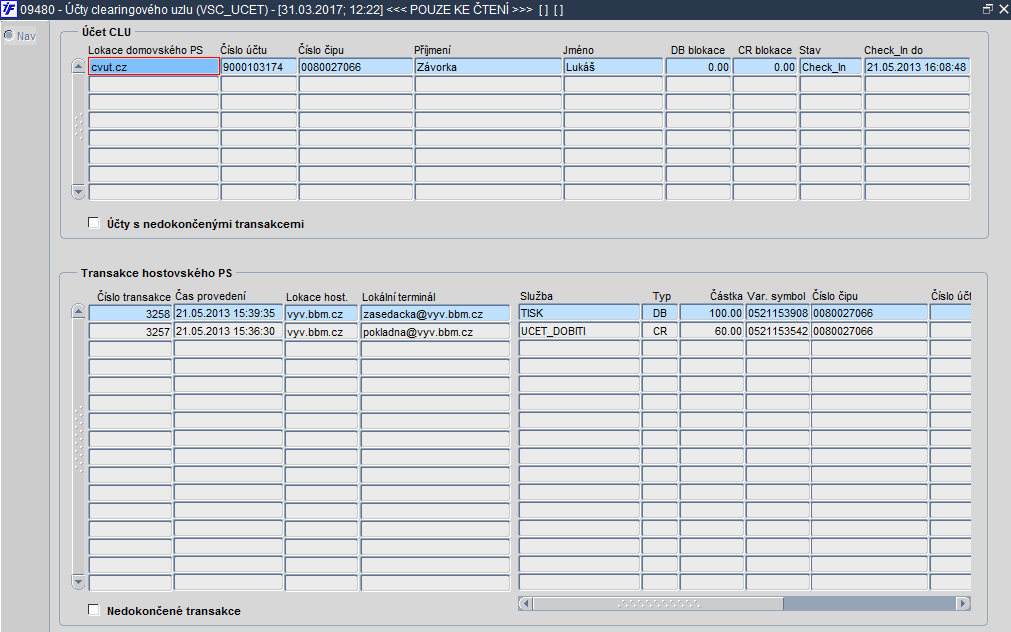This screenshot has width=1011, height=632.
Task: Click vertical scrollbar grip of Účet CLU block
Action: [x=79, y=126]
